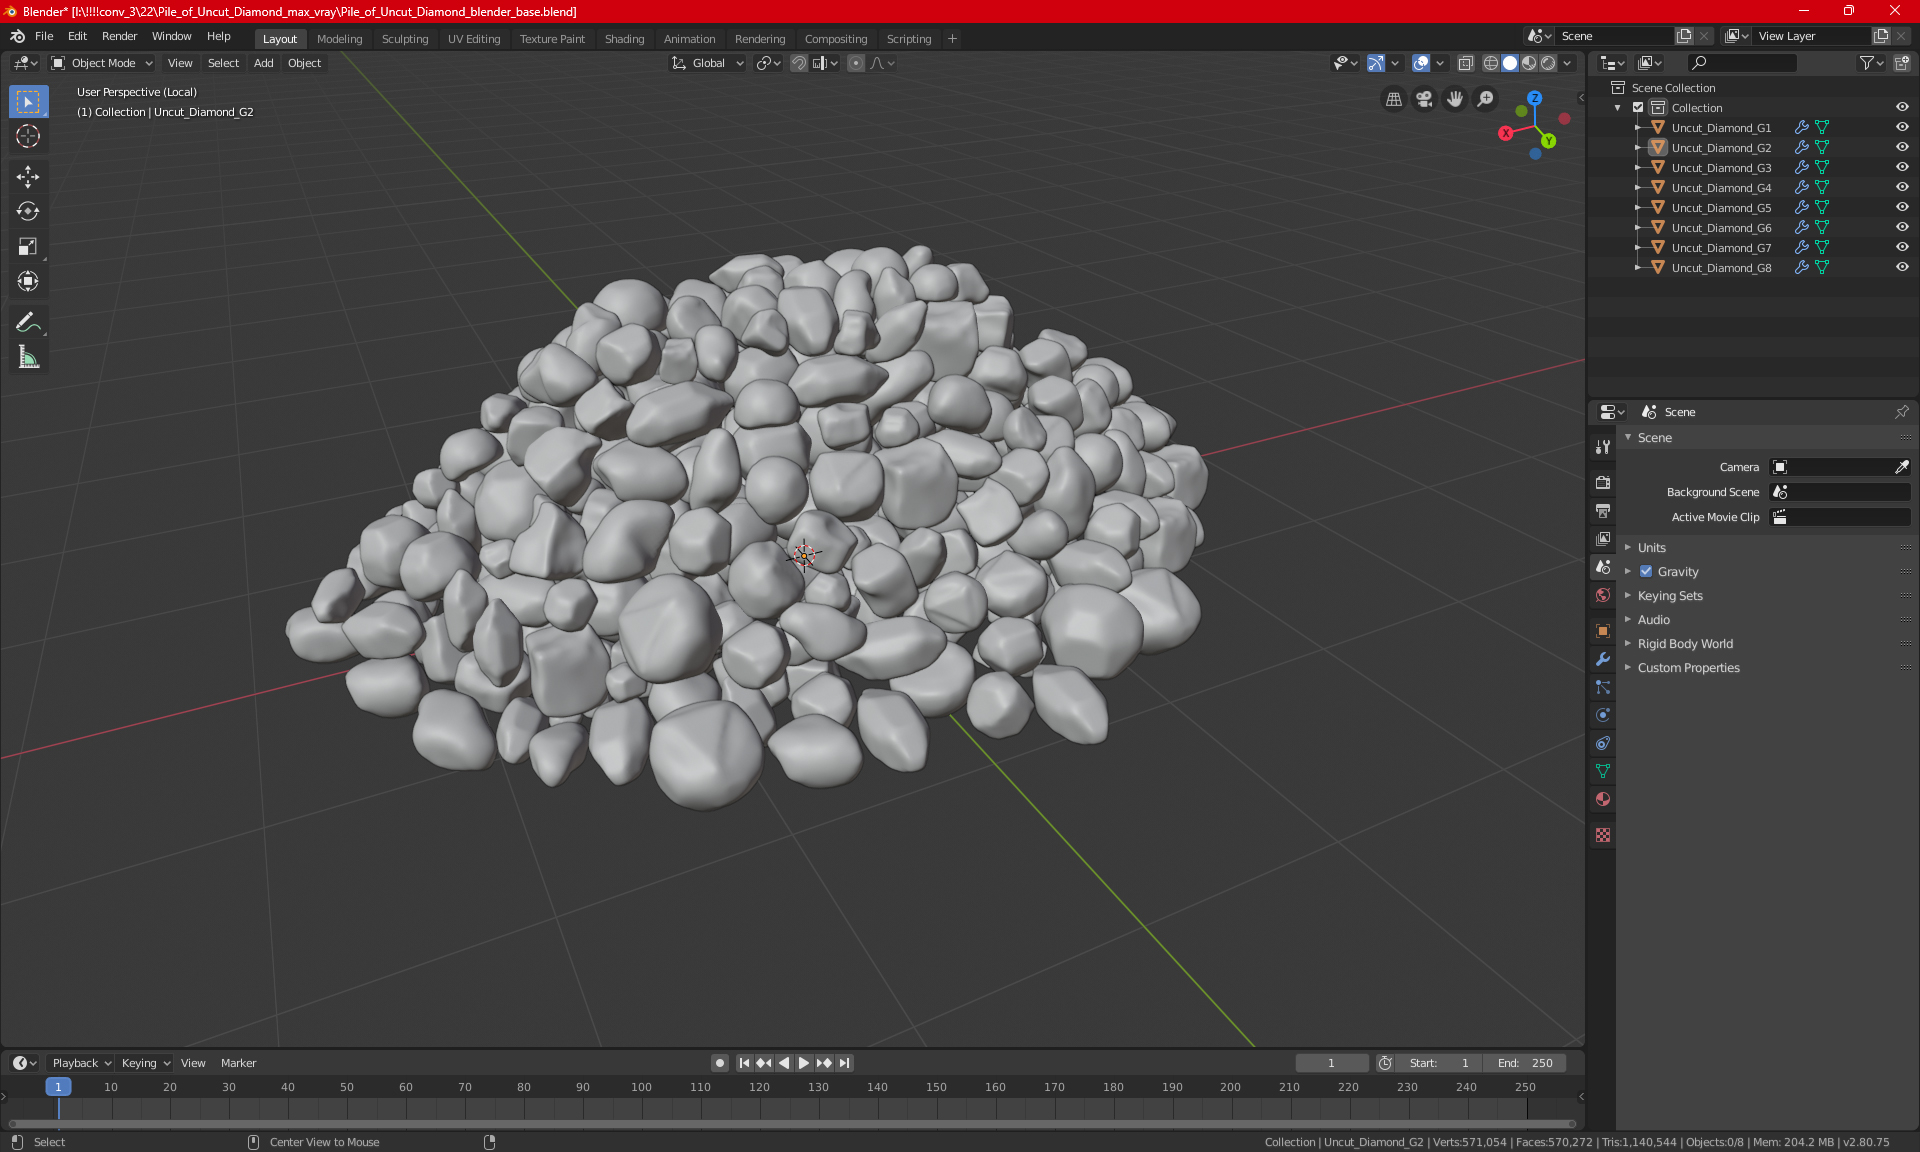Click the pan view hand icon
The height and width of the screenshot is (1152, 1920).
point(1455,99)
